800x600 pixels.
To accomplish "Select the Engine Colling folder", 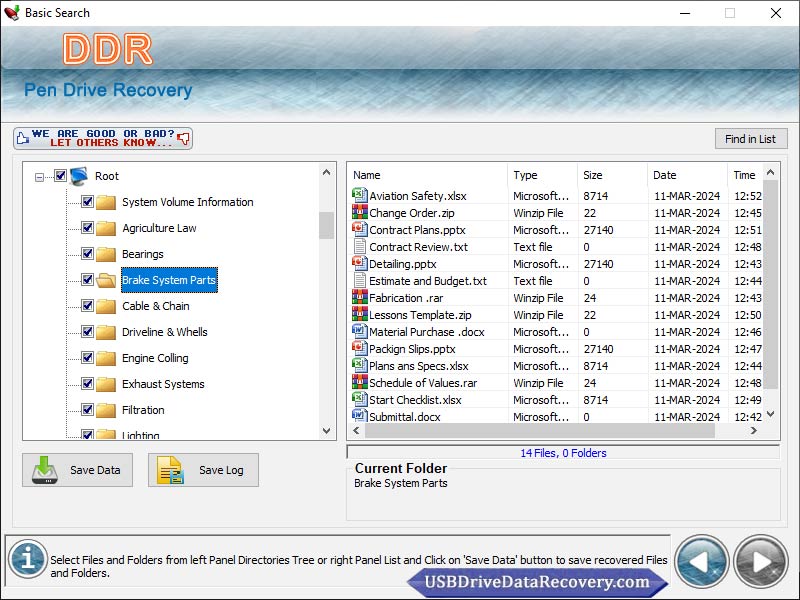I will 155,358.
